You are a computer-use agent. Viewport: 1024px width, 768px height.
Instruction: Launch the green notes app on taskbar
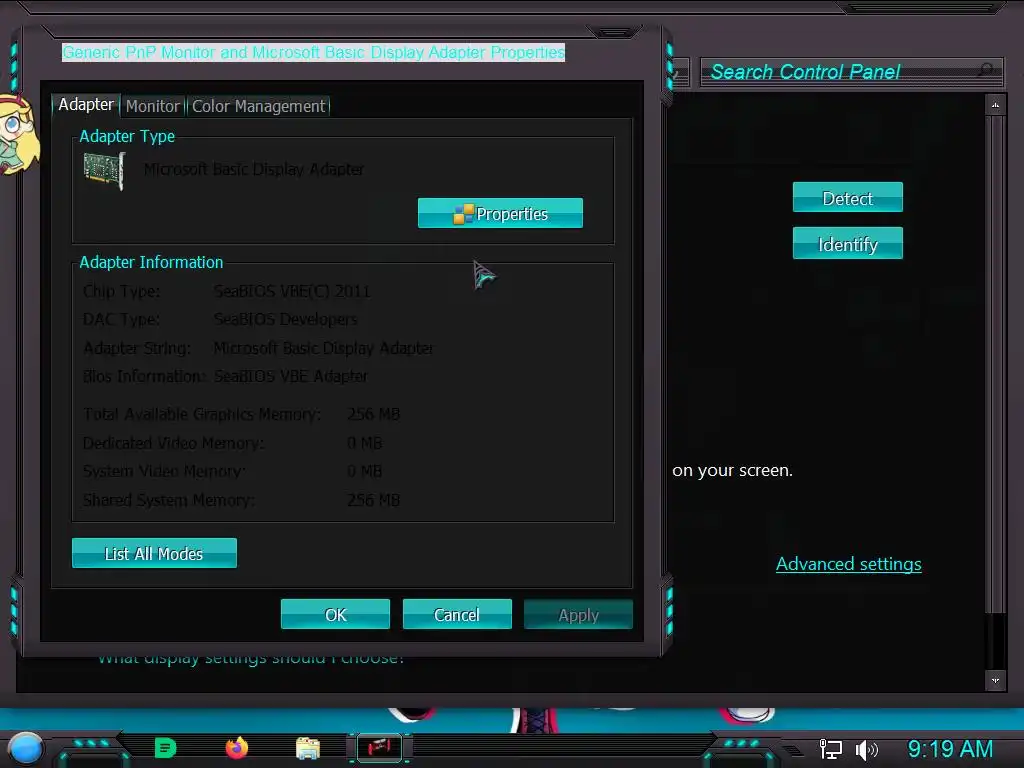tap(165, 748)
